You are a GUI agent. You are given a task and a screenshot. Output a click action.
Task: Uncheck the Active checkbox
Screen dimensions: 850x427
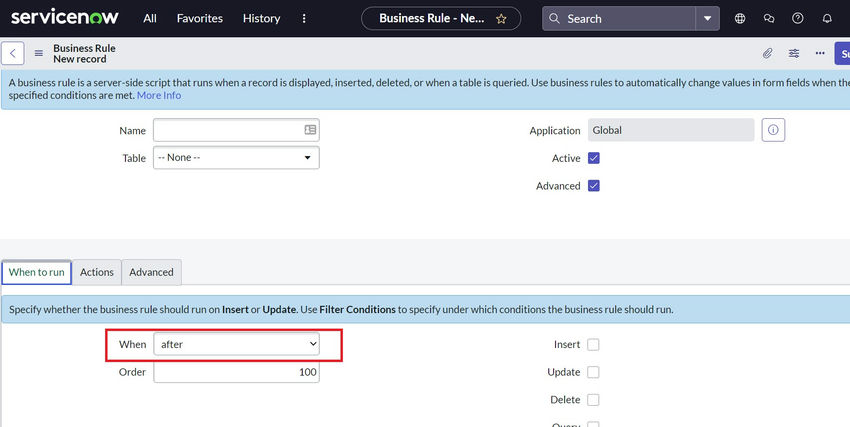click(x=594, y=158)
